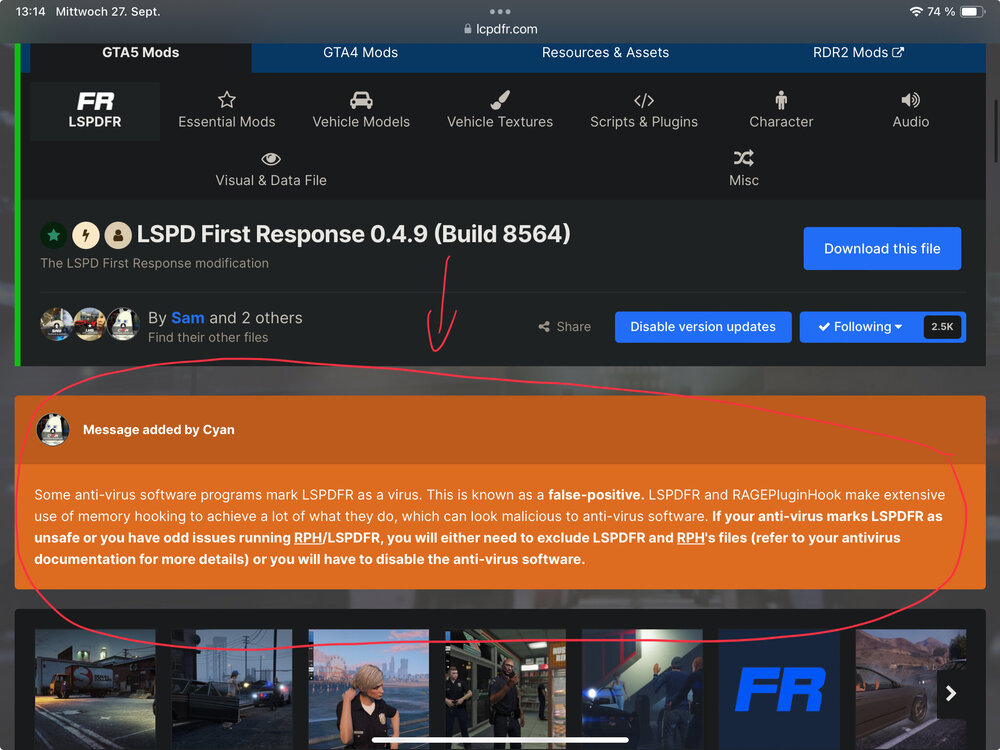Click the RPH's files link in message
This screenshot has width=1000, height=750.
pos(690,538)
